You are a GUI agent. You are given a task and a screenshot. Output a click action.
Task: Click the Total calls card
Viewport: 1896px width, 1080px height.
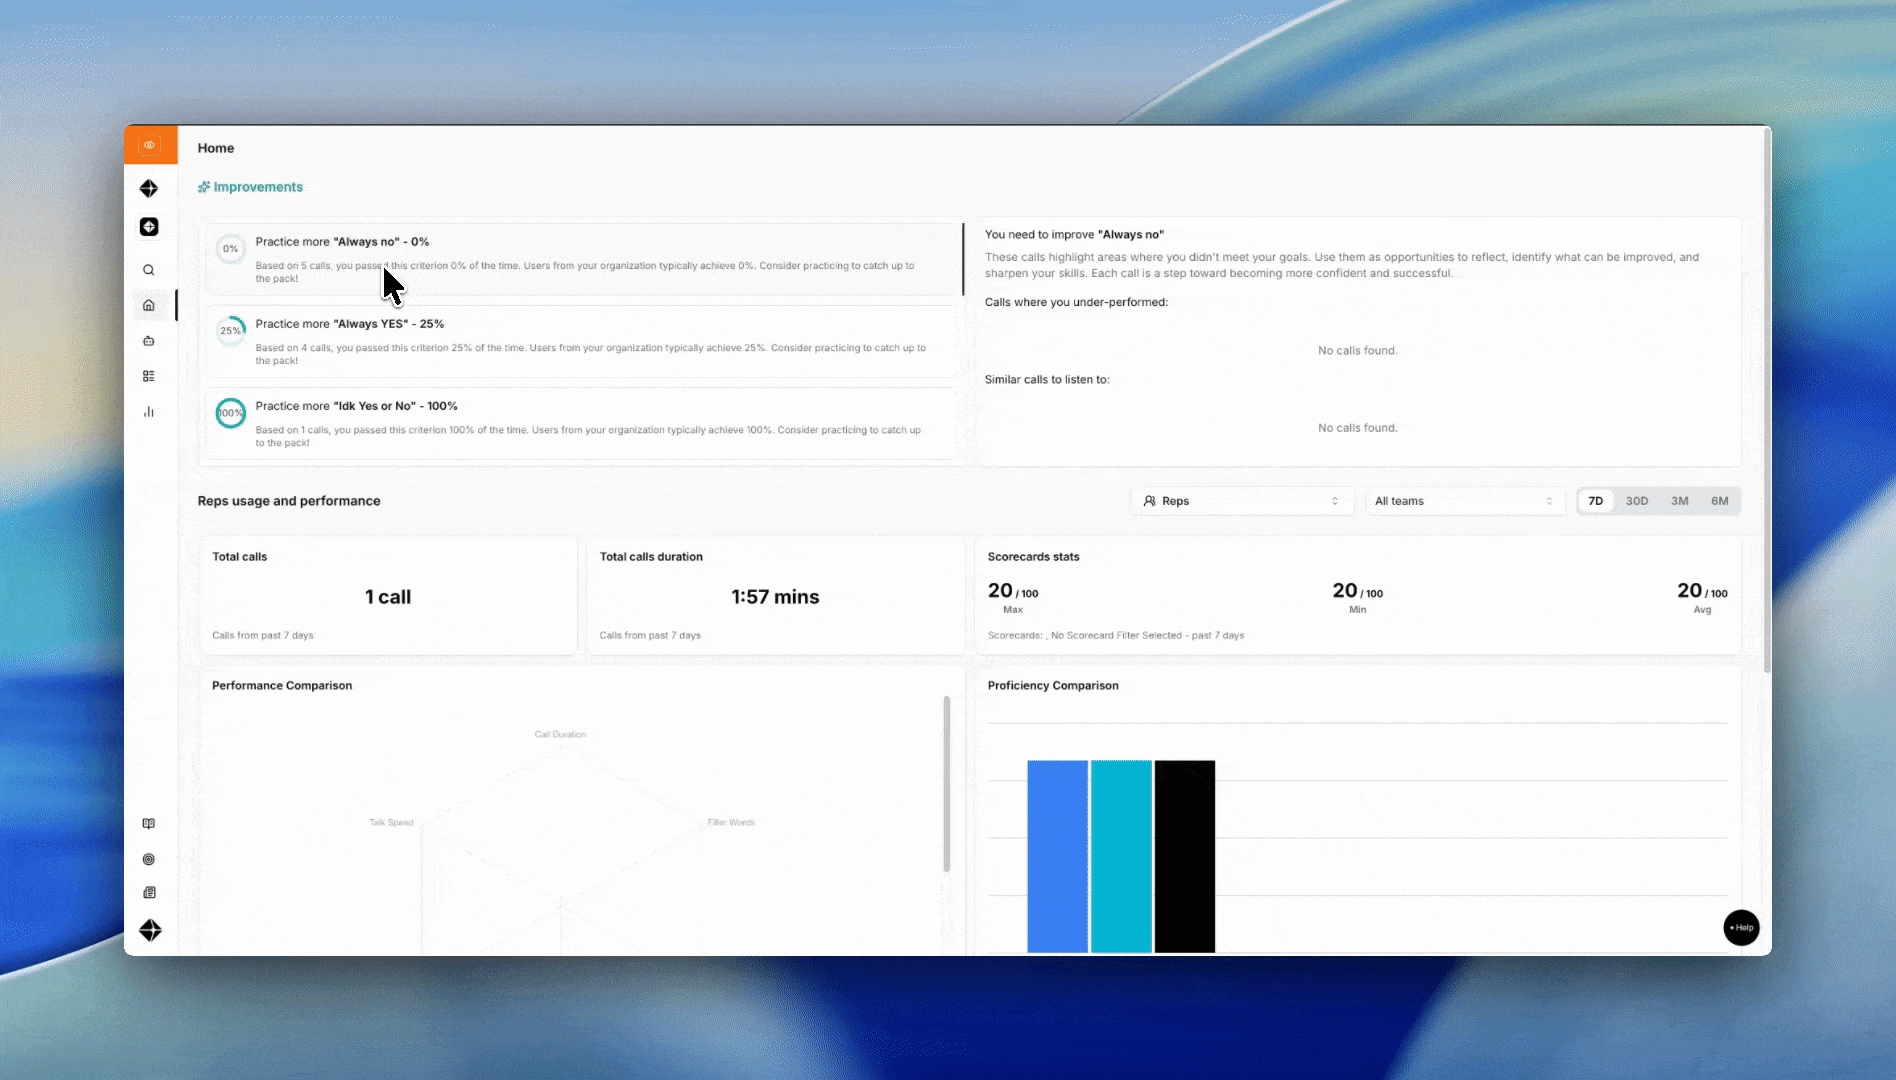388,596
